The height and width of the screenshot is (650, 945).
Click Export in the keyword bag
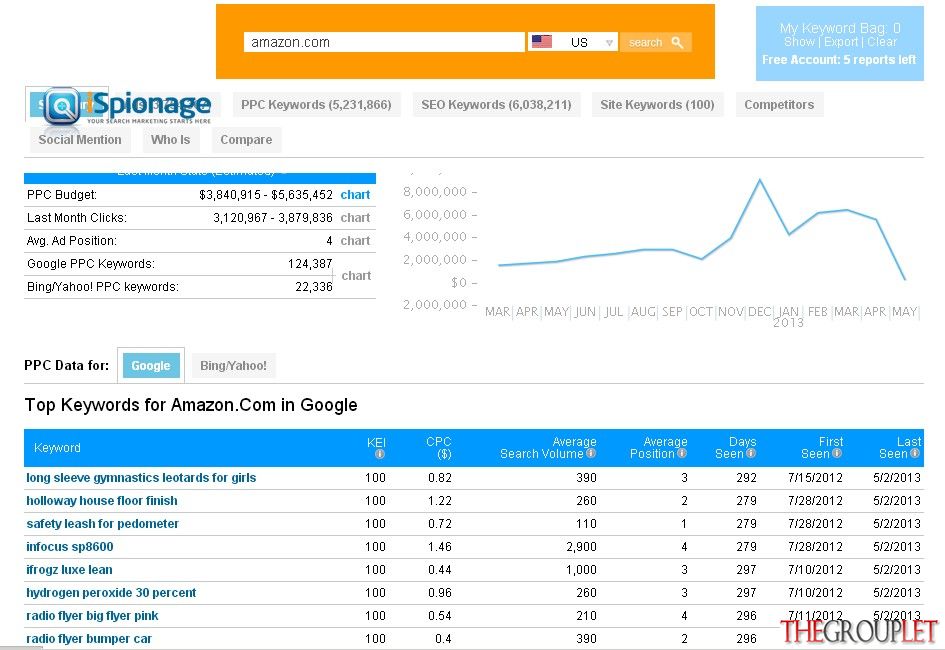coord(841,42)
